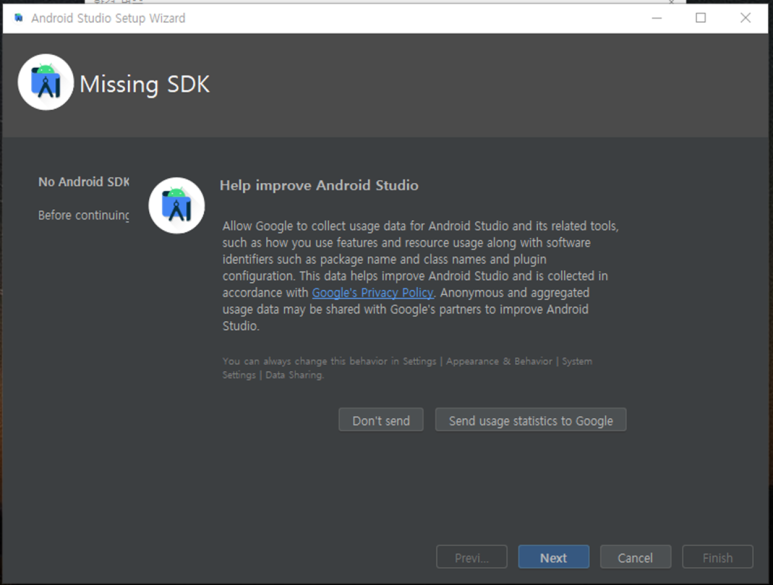The width and height of the screenshot is (773, 585).
Task: Cancel the setup wizard
Action: 635,557
